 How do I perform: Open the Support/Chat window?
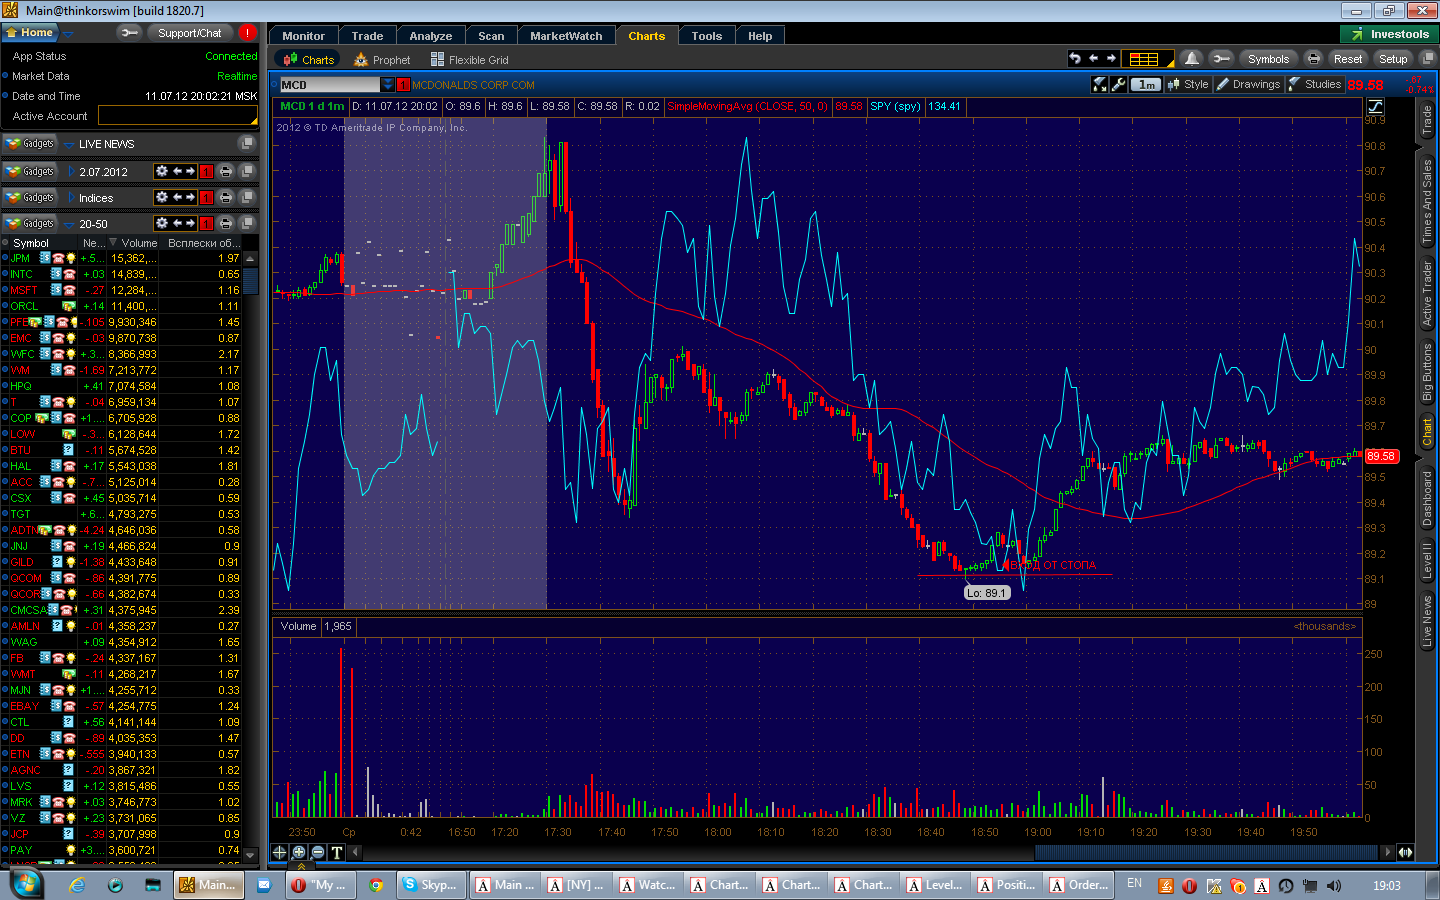tap(189, 33)
